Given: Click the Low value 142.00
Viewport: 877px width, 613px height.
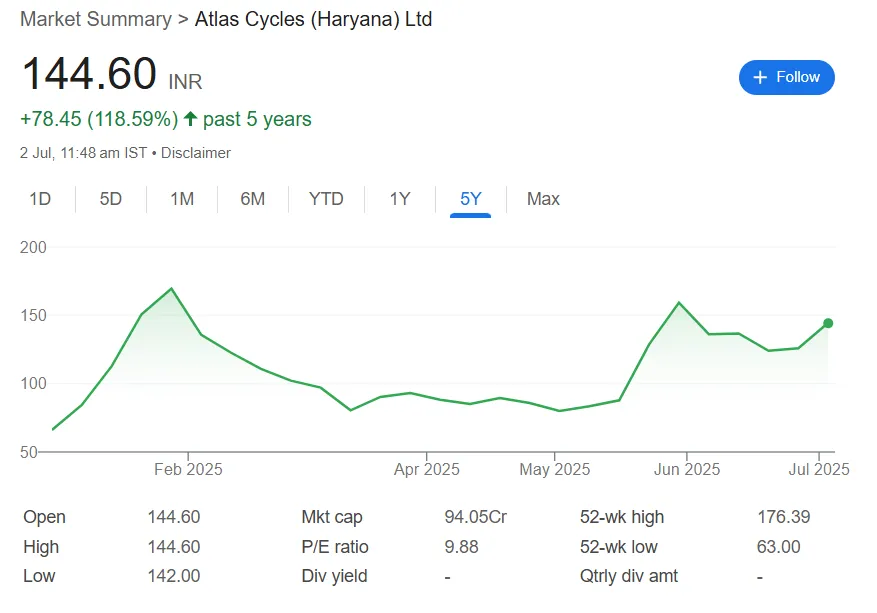Looking at the screenshot, I should pos(174,576).
